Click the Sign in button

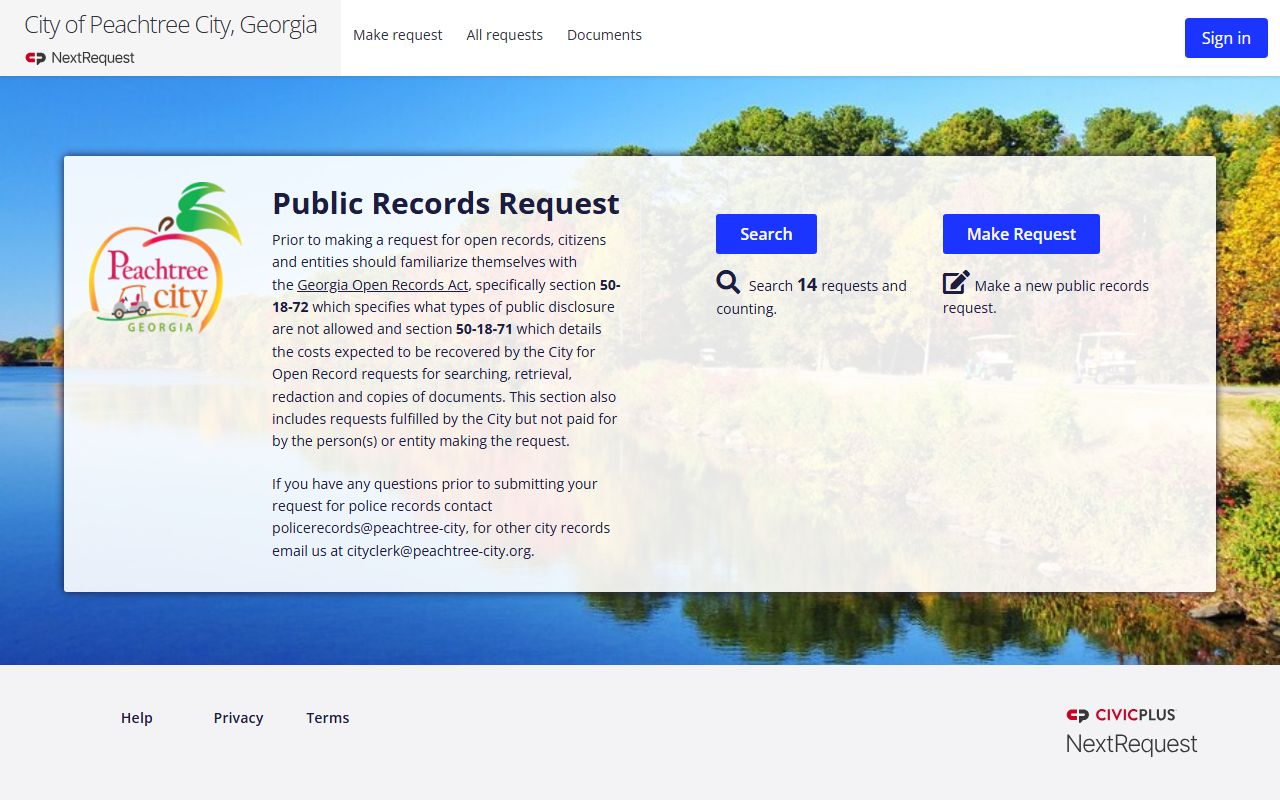(1226, 38)
